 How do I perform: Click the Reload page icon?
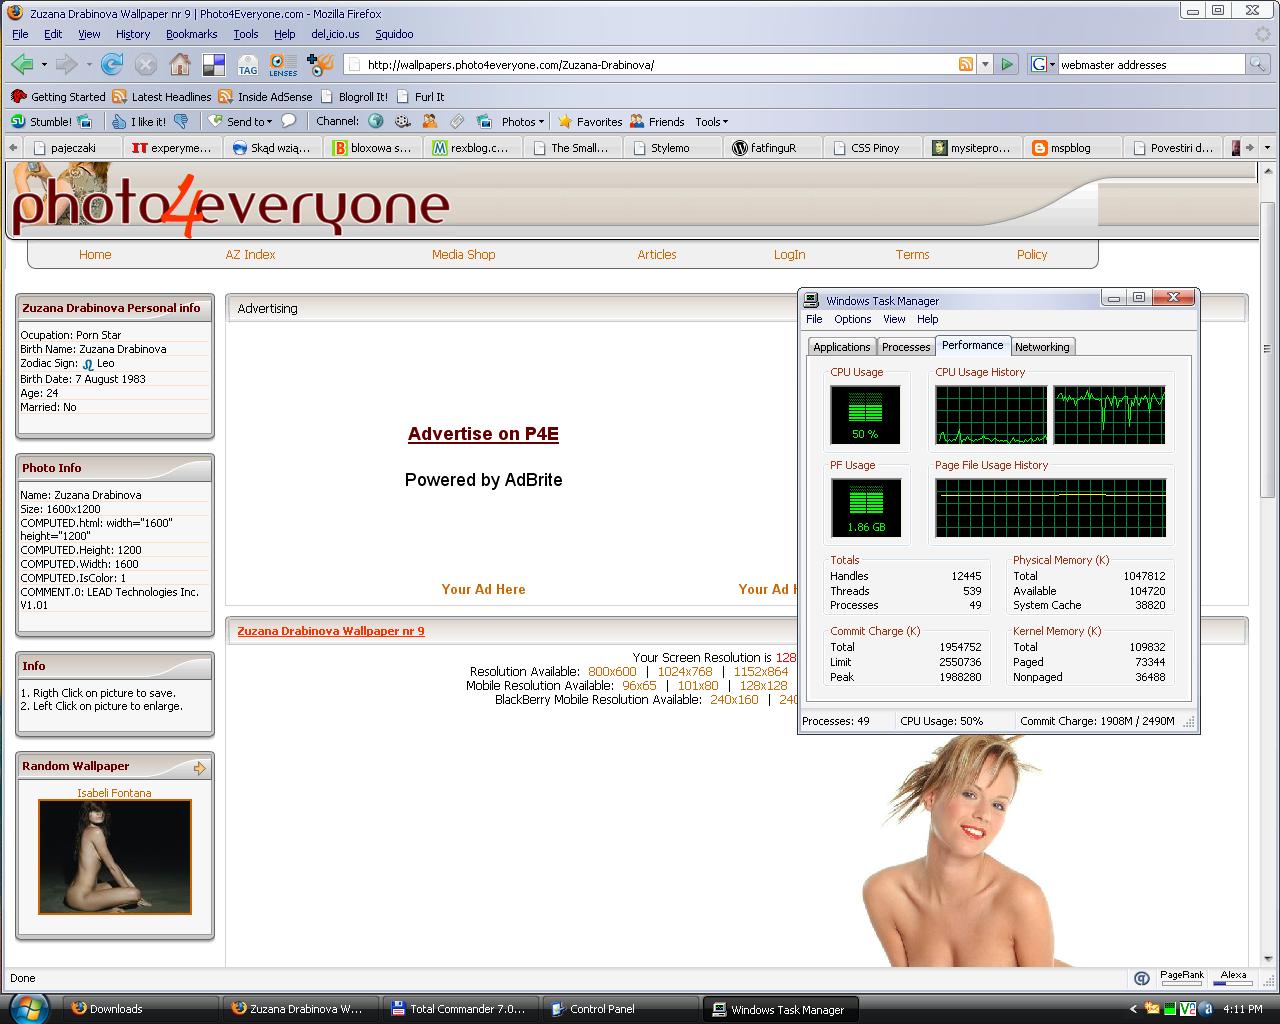(x=112, y=65)
